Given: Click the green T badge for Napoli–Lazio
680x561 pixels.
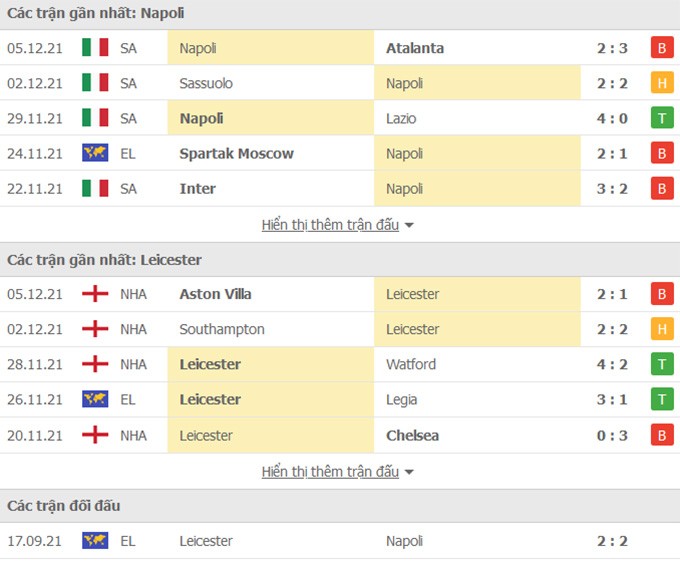Looking at the screenshot, I should click(662, 118).
